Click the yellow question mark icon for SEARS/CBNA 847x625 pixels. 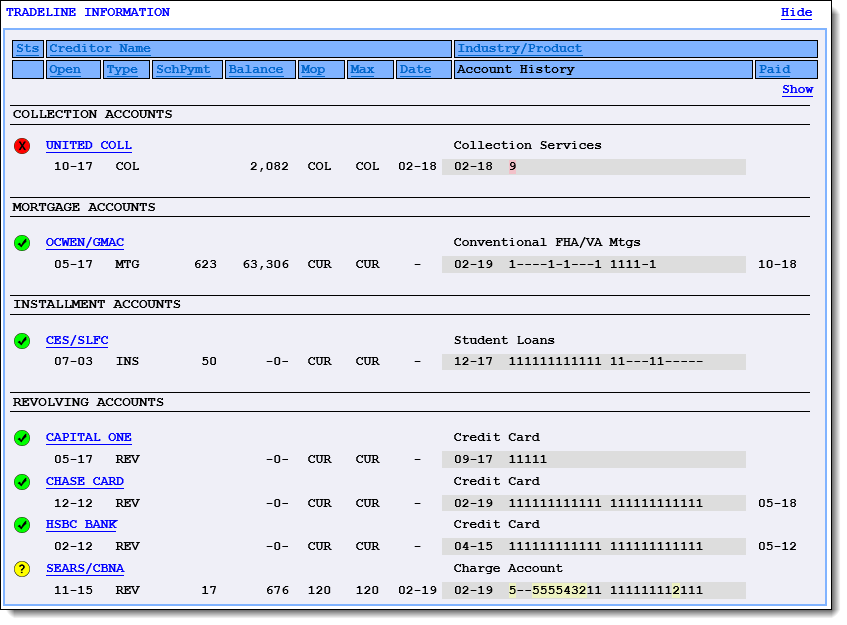(x=22, y=569)
